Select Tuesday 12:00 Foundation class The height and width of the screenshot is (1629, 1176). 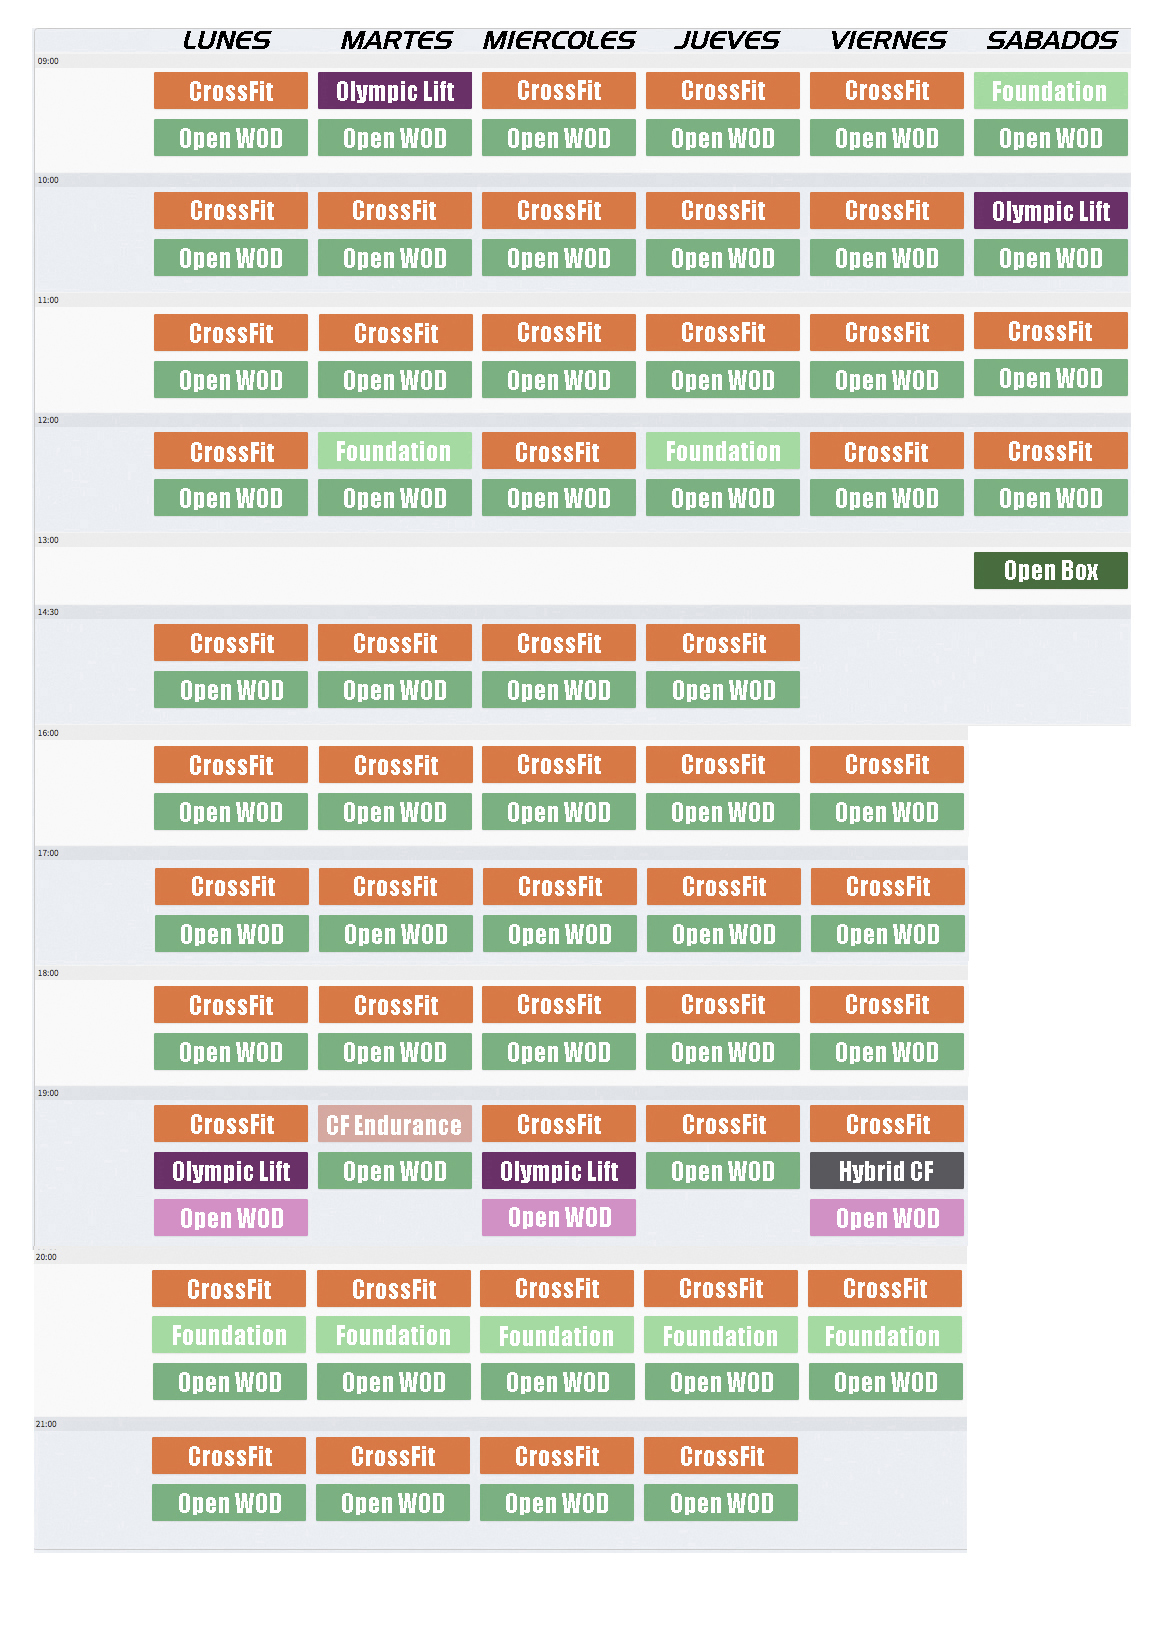click(x=395, y=451)
